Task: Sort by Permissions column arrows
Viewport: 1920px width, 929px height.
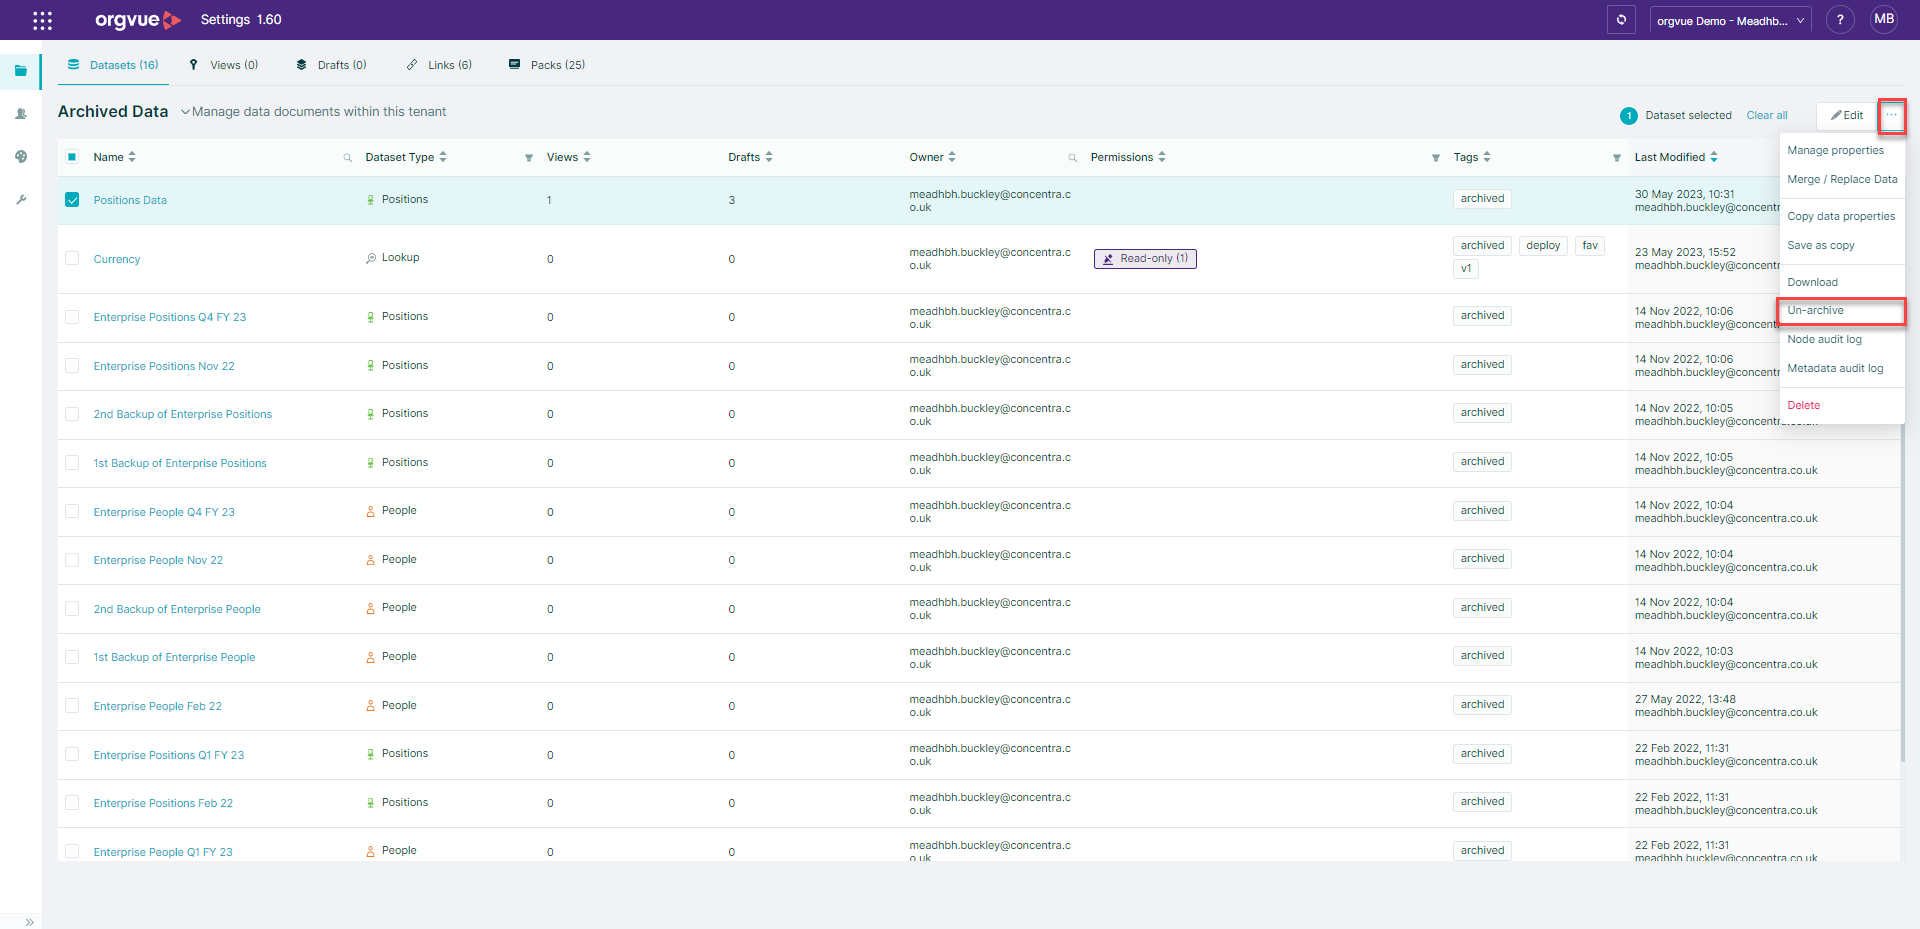Action: [x=1162, y=157]
